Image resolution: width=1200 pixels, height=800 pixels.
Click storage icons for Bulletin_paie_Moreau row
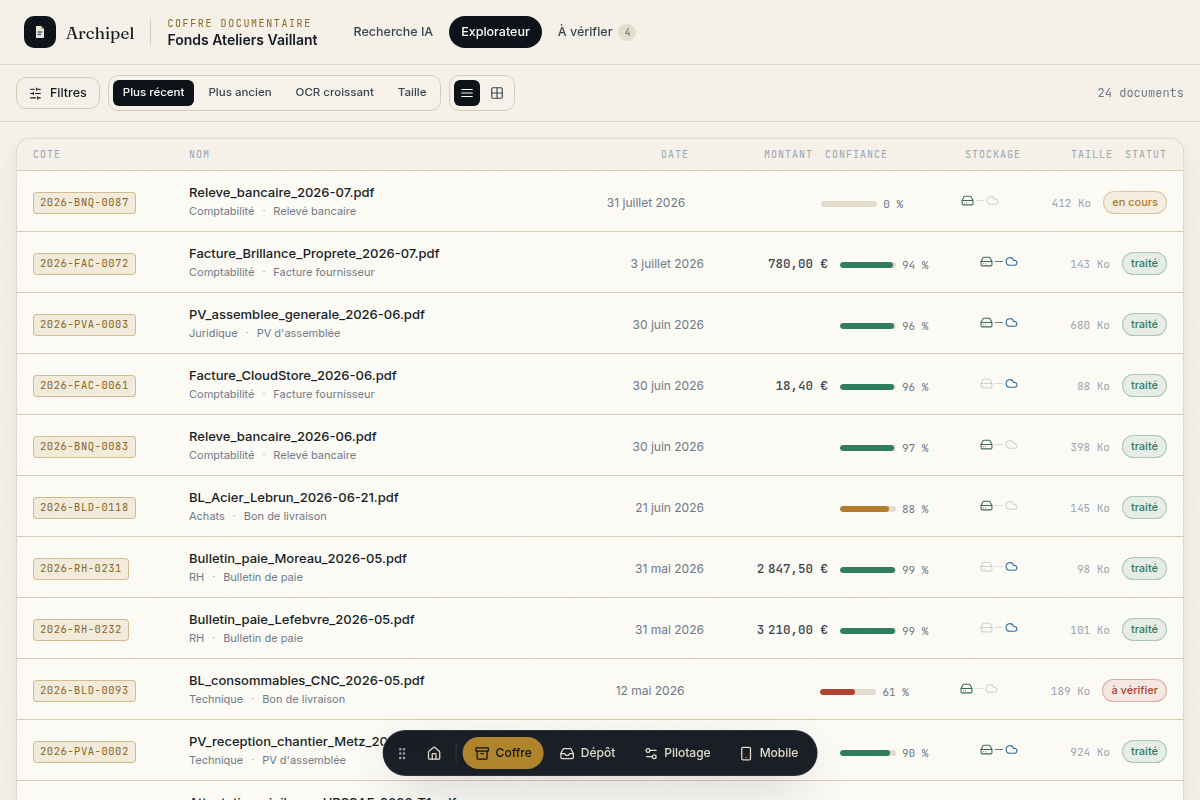click(x=998, y=567)
